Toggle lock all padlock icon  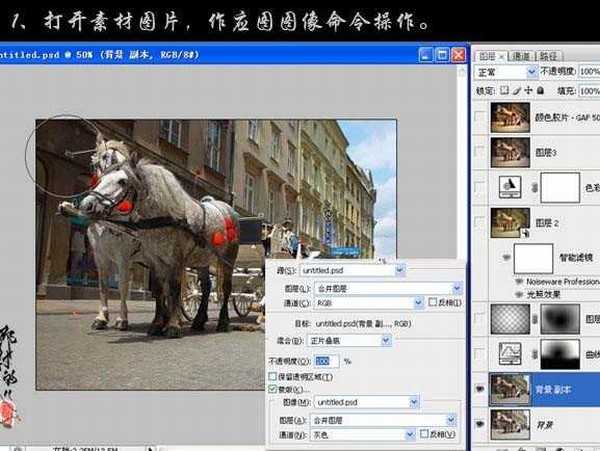(540, 90)
